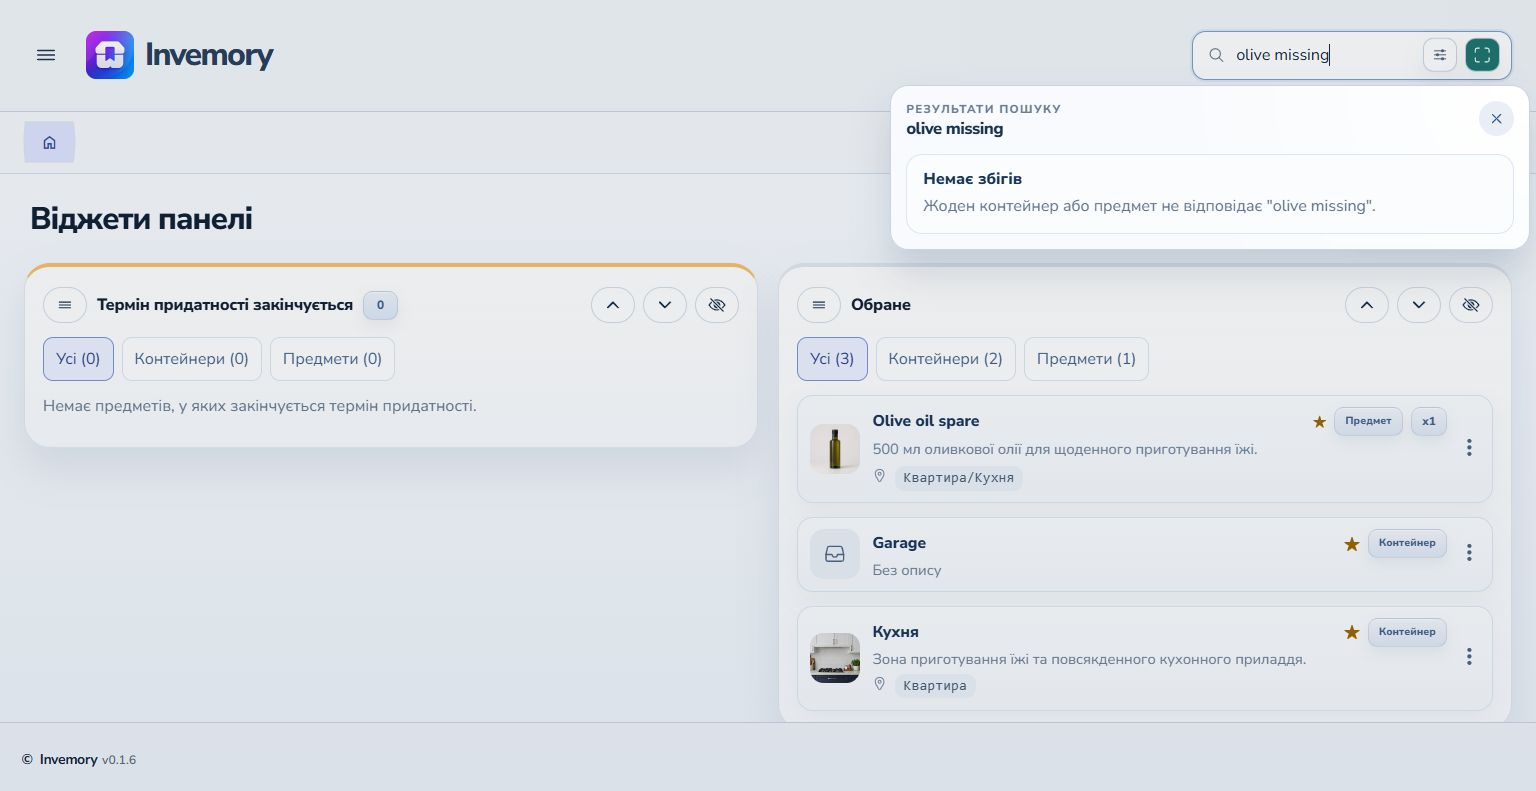
Task: Hide the Термін придатності widget
Action: point(717,305)
